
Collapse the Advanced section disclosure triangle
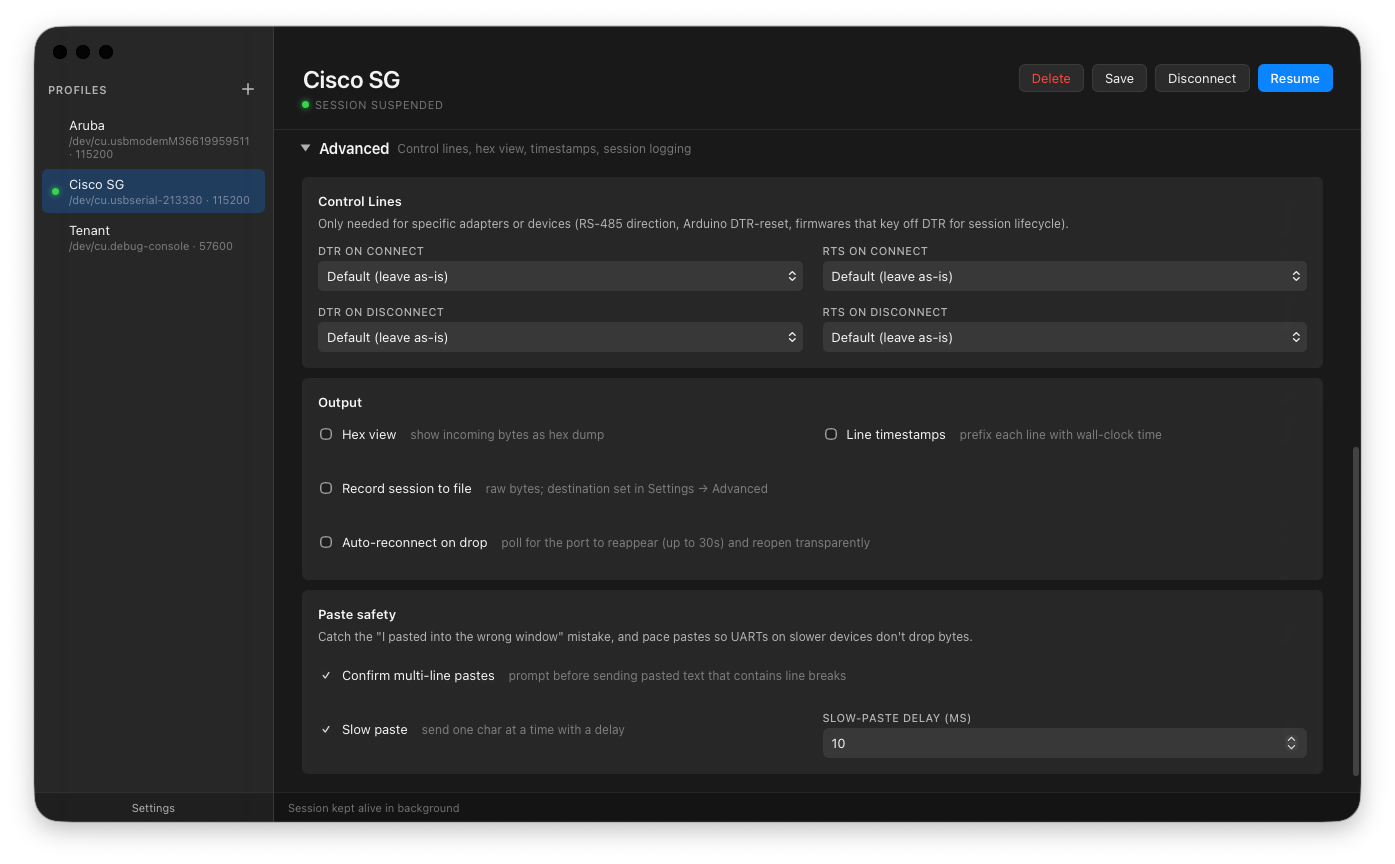305,147
